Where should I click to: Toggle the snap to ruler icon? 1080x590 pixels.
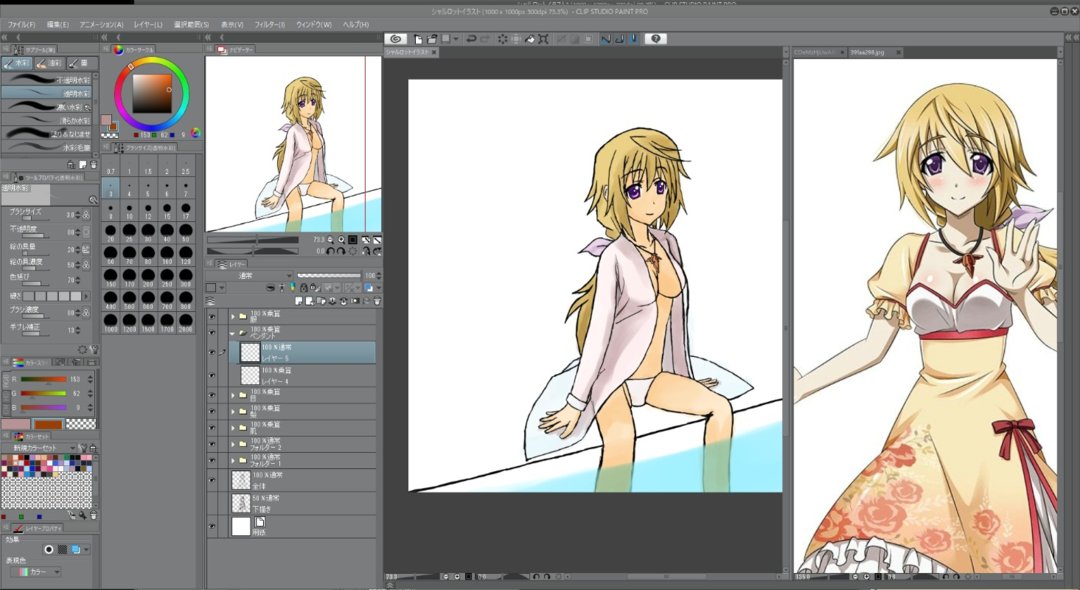pos(605,39)
